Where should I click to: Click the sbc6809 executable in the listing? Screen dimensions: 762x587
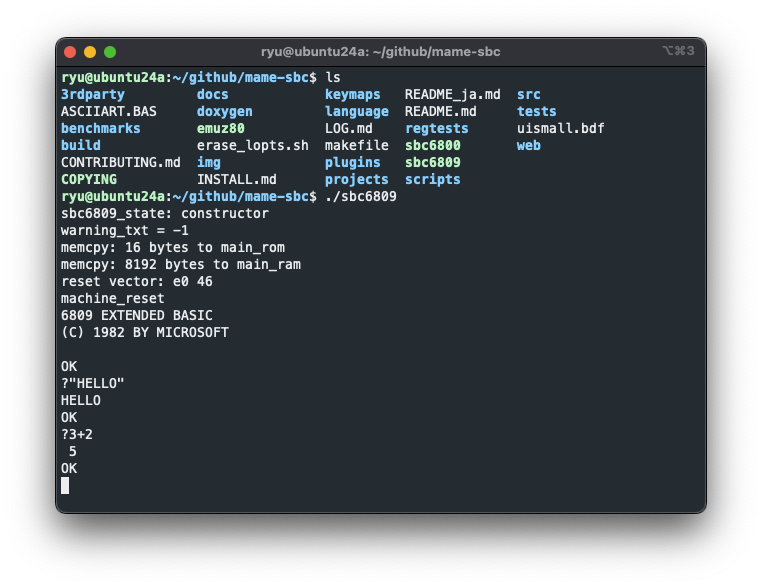click(x=433, y=162)
